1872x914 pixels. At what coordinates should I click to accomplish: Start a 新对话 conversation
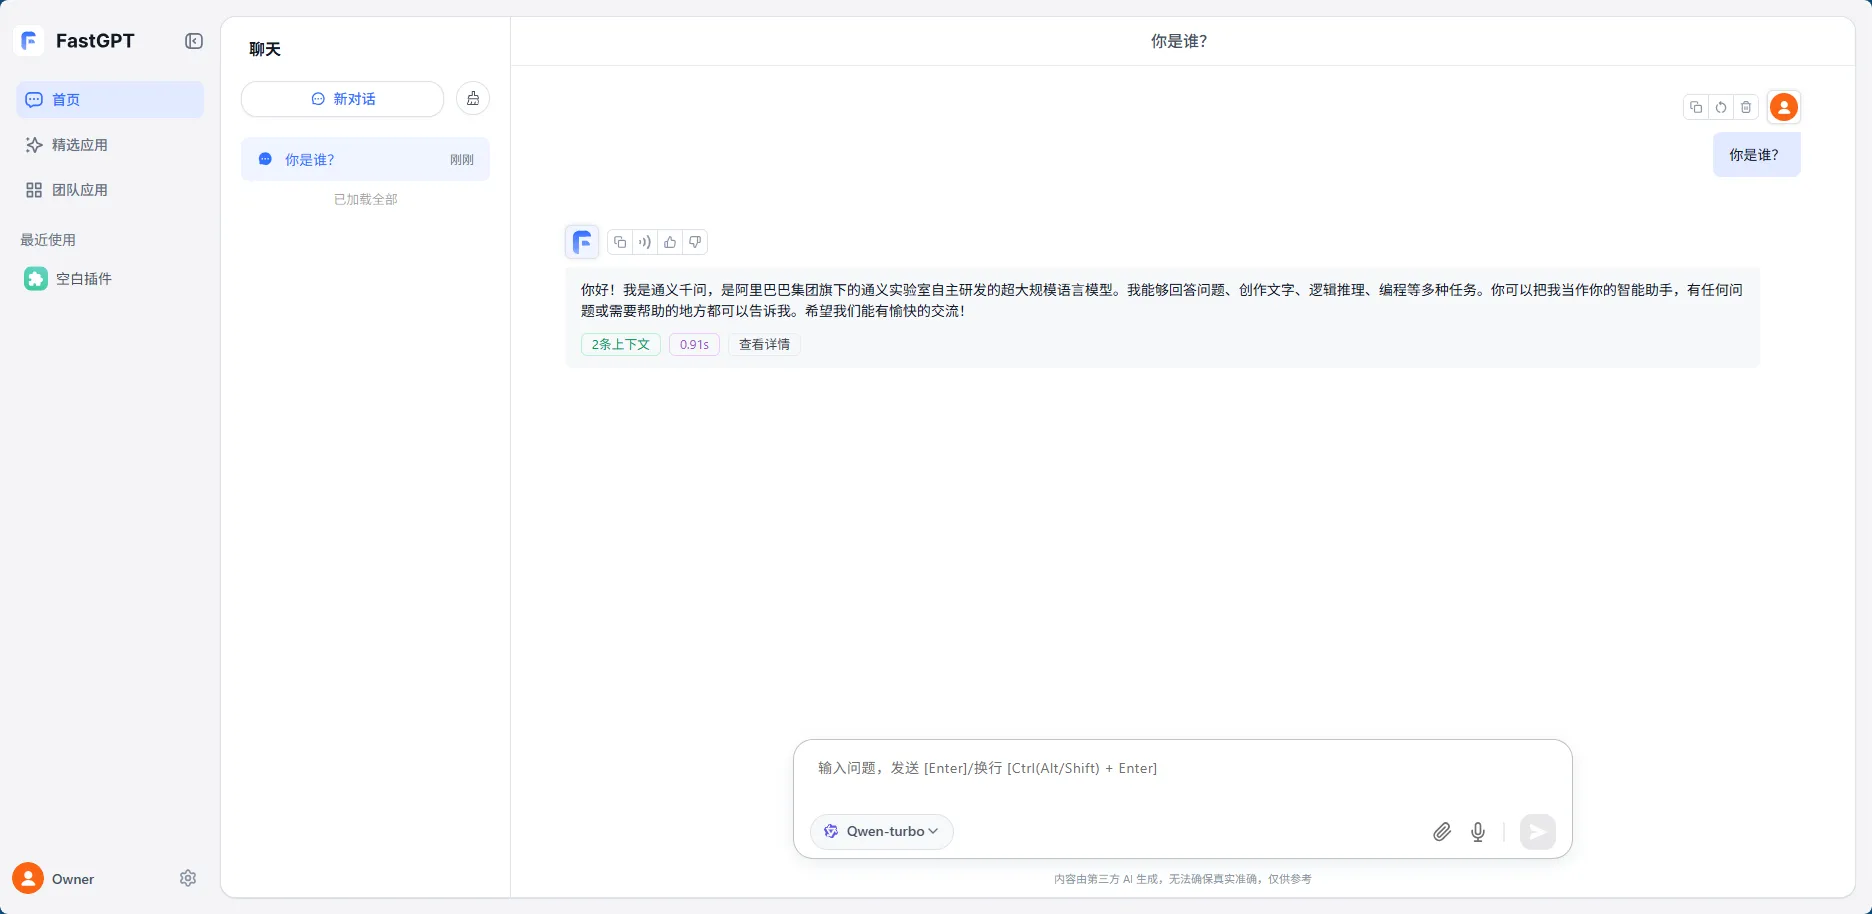(x=342, y=99)
